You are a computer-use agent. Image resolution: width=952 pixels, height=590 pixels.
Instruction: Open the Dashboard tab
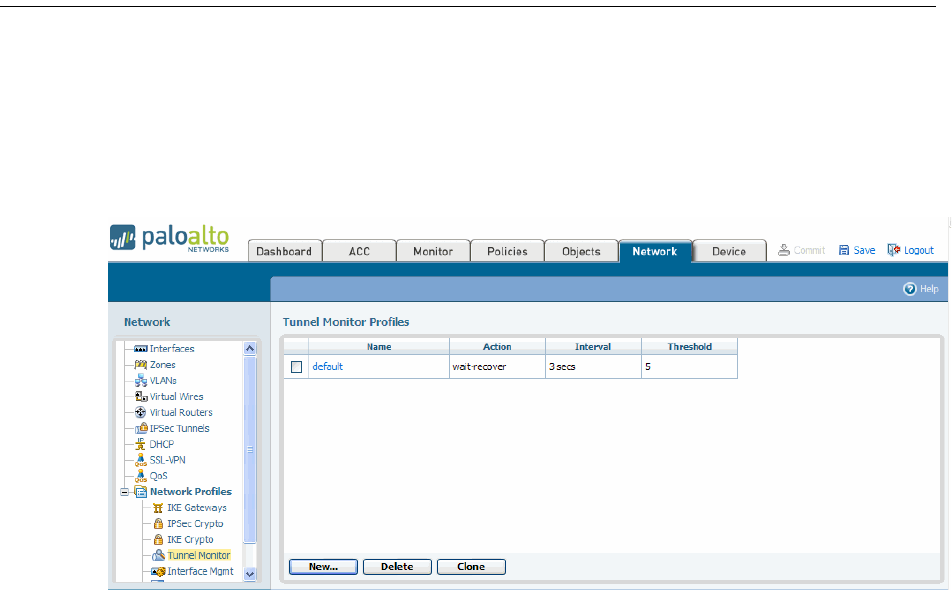point(284,251)
